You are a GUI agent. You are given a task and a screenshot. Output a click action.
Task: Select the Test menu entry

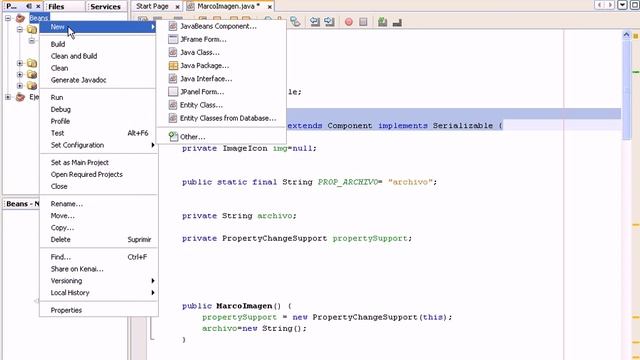[x=98, y=133]
